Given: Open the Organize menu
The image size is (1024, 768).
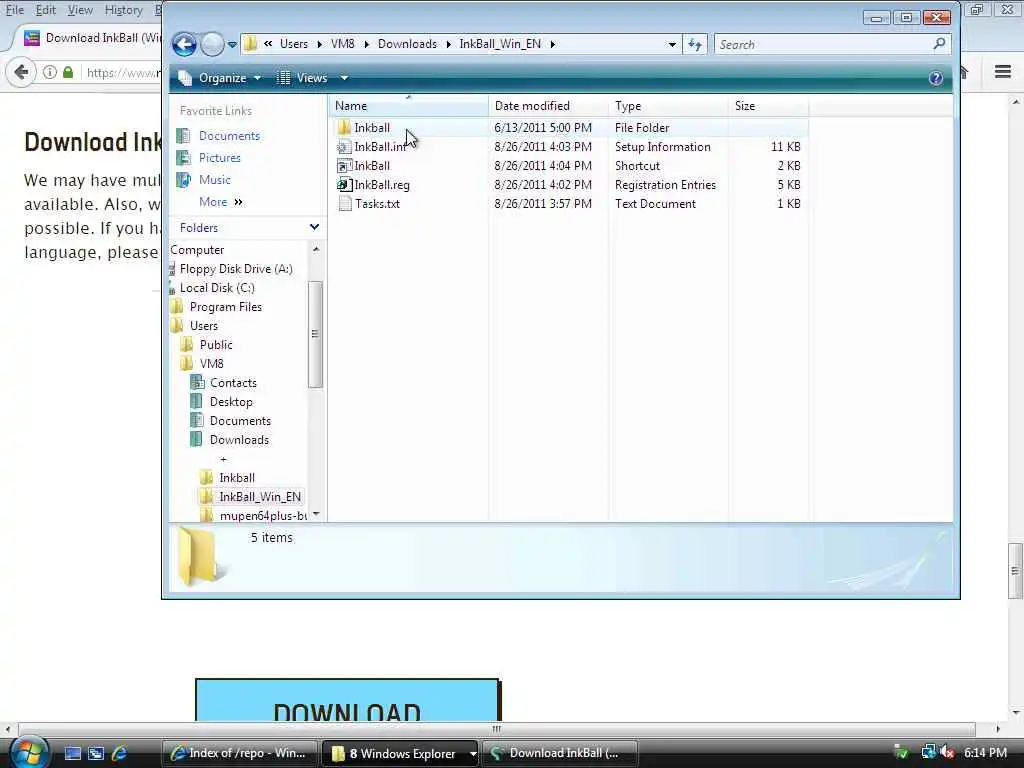Looking at the screenshot, I should [220, 78].
